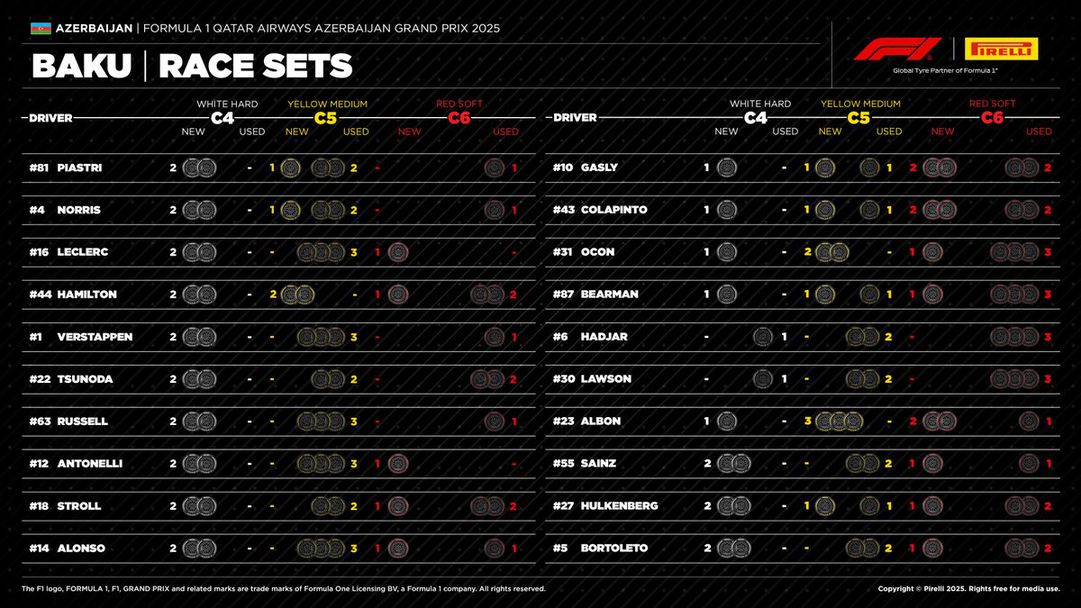Click the Azerbaijan flag icon

coord(40,28)
